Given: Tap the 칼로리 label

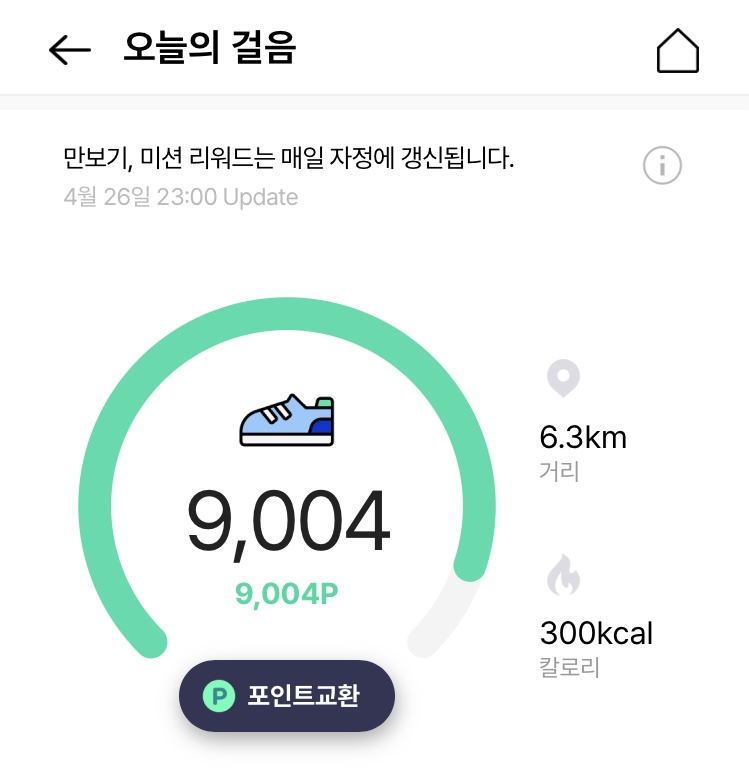Looking at the screenshot, I should pyautogui.click(x=569, y=666).
